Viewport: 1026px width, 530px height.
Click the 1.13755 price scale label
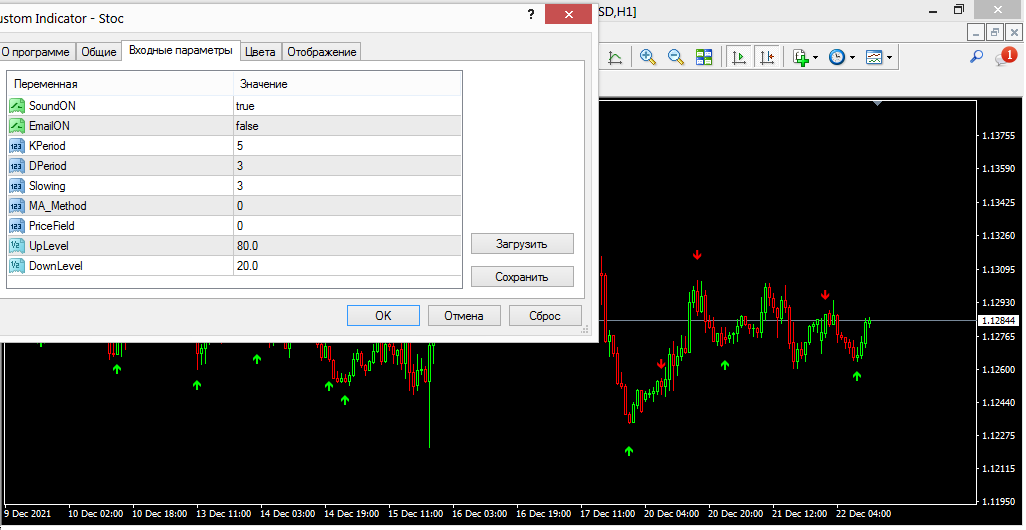click(x=999, y=136)
